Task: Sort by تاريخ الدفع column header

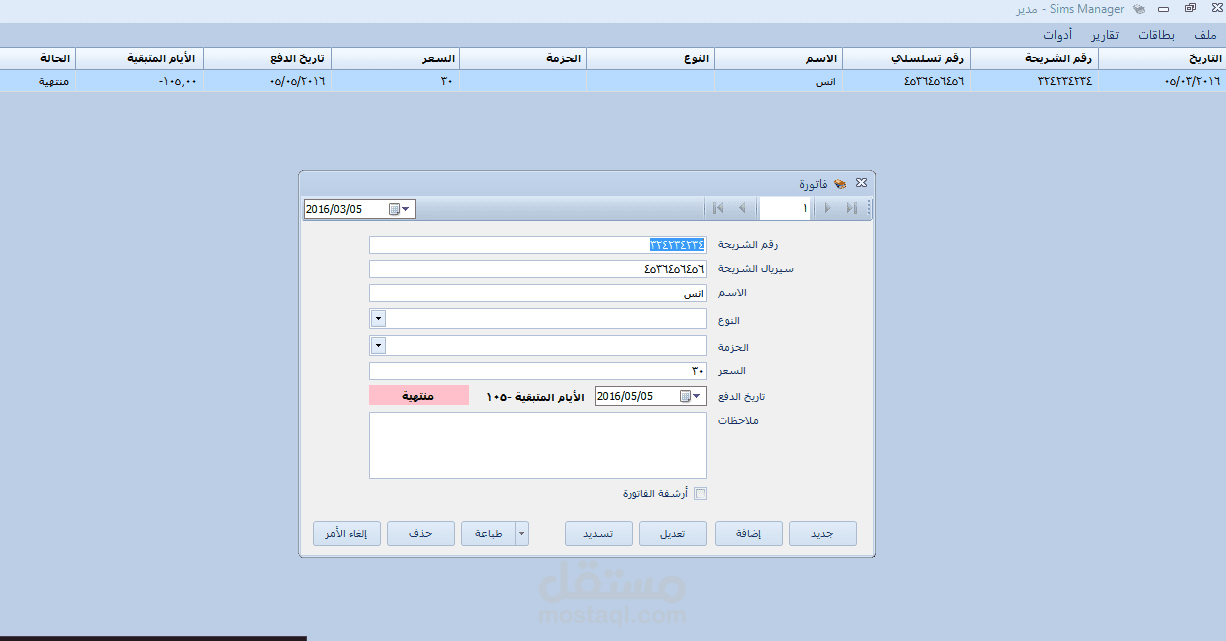Action: coord(267,58)
